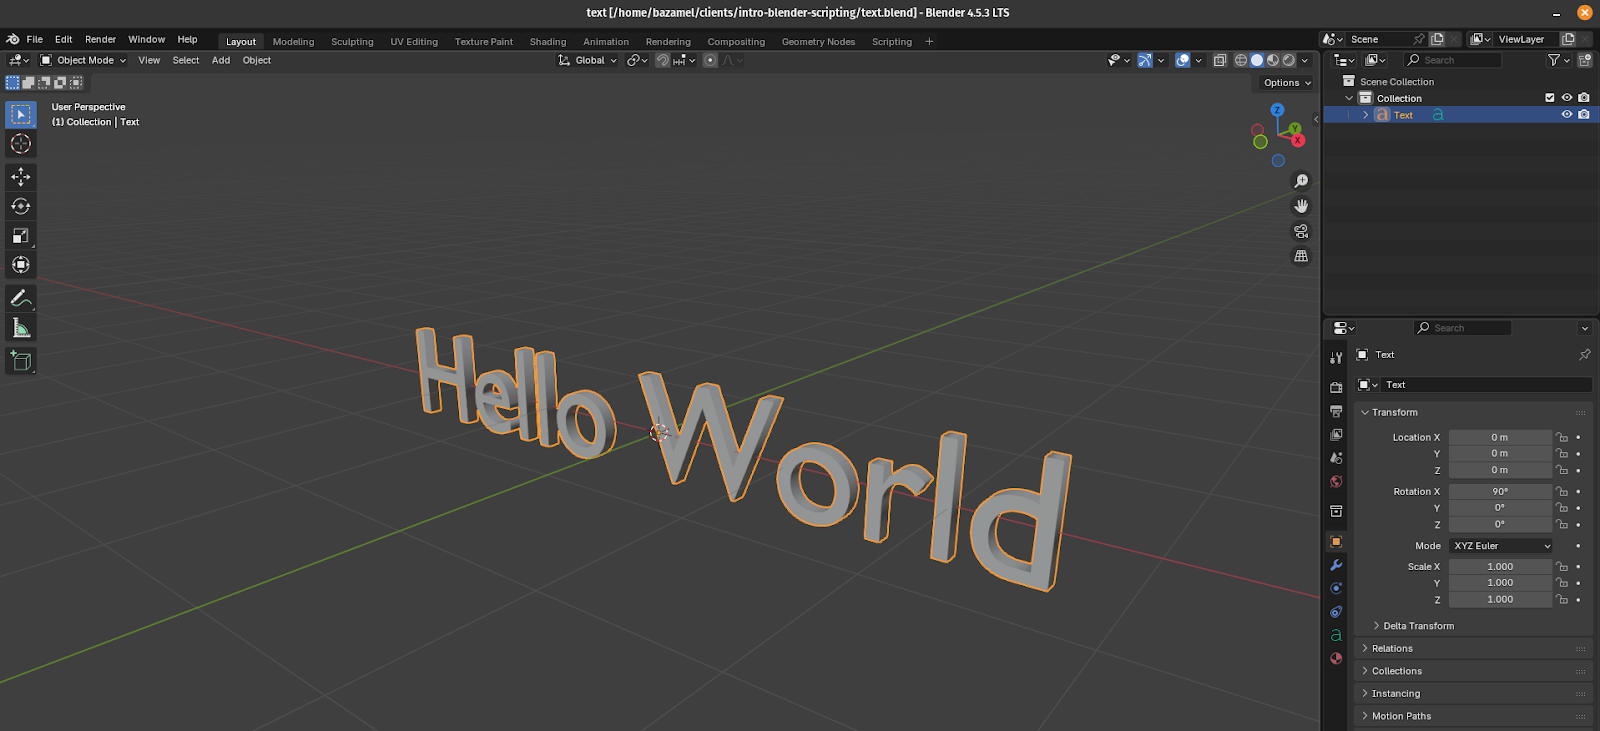Click the Options button in viewport
The height and width of the screenshot is (731, 1600).
coord(1286,83)
